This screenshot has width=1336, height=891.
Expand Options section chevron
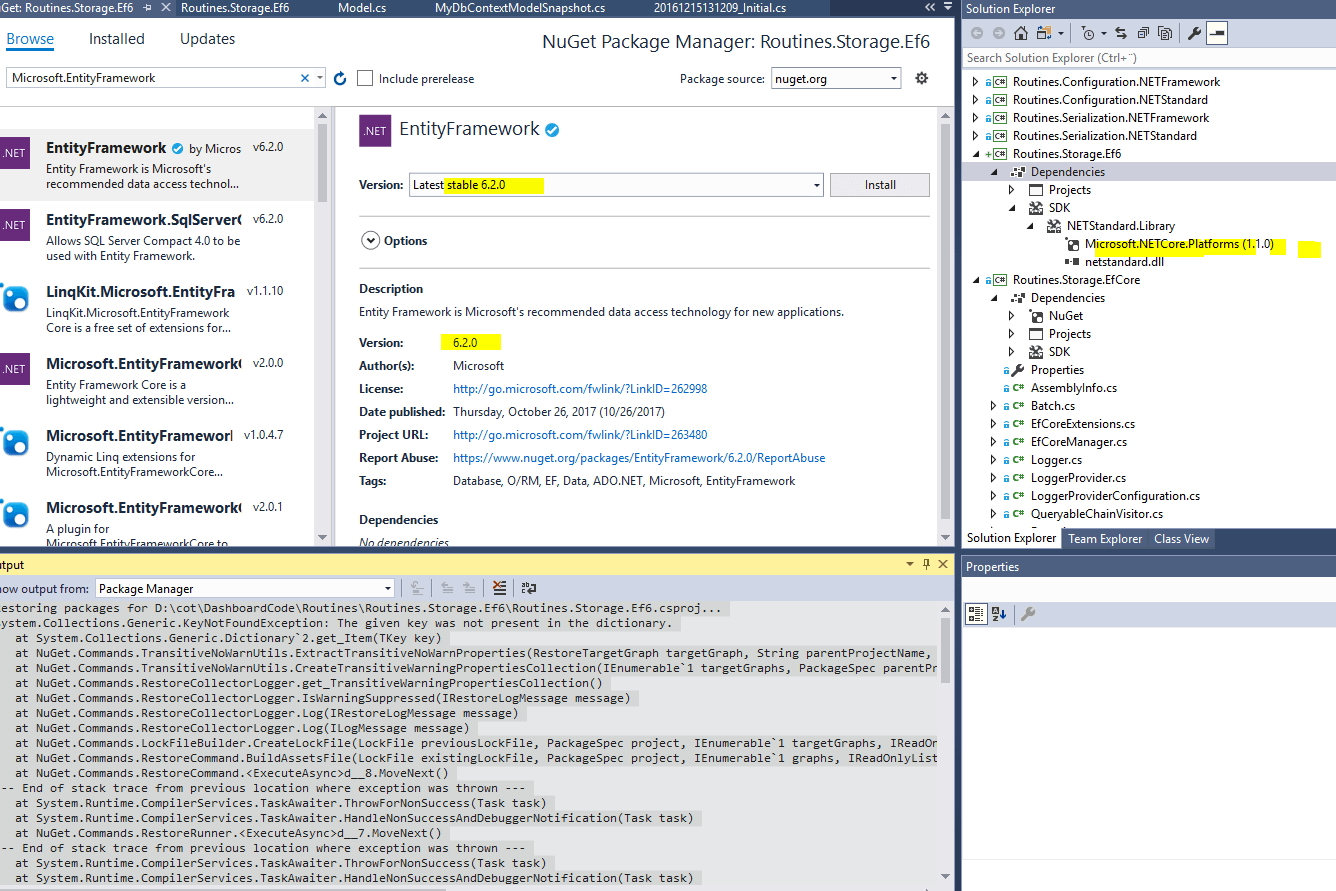(370, 241)
